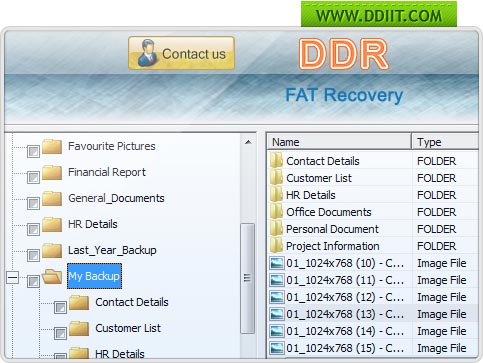Select file 01_1024x768 (14) name
483x363 pixels.
click(x=345, y=331)
